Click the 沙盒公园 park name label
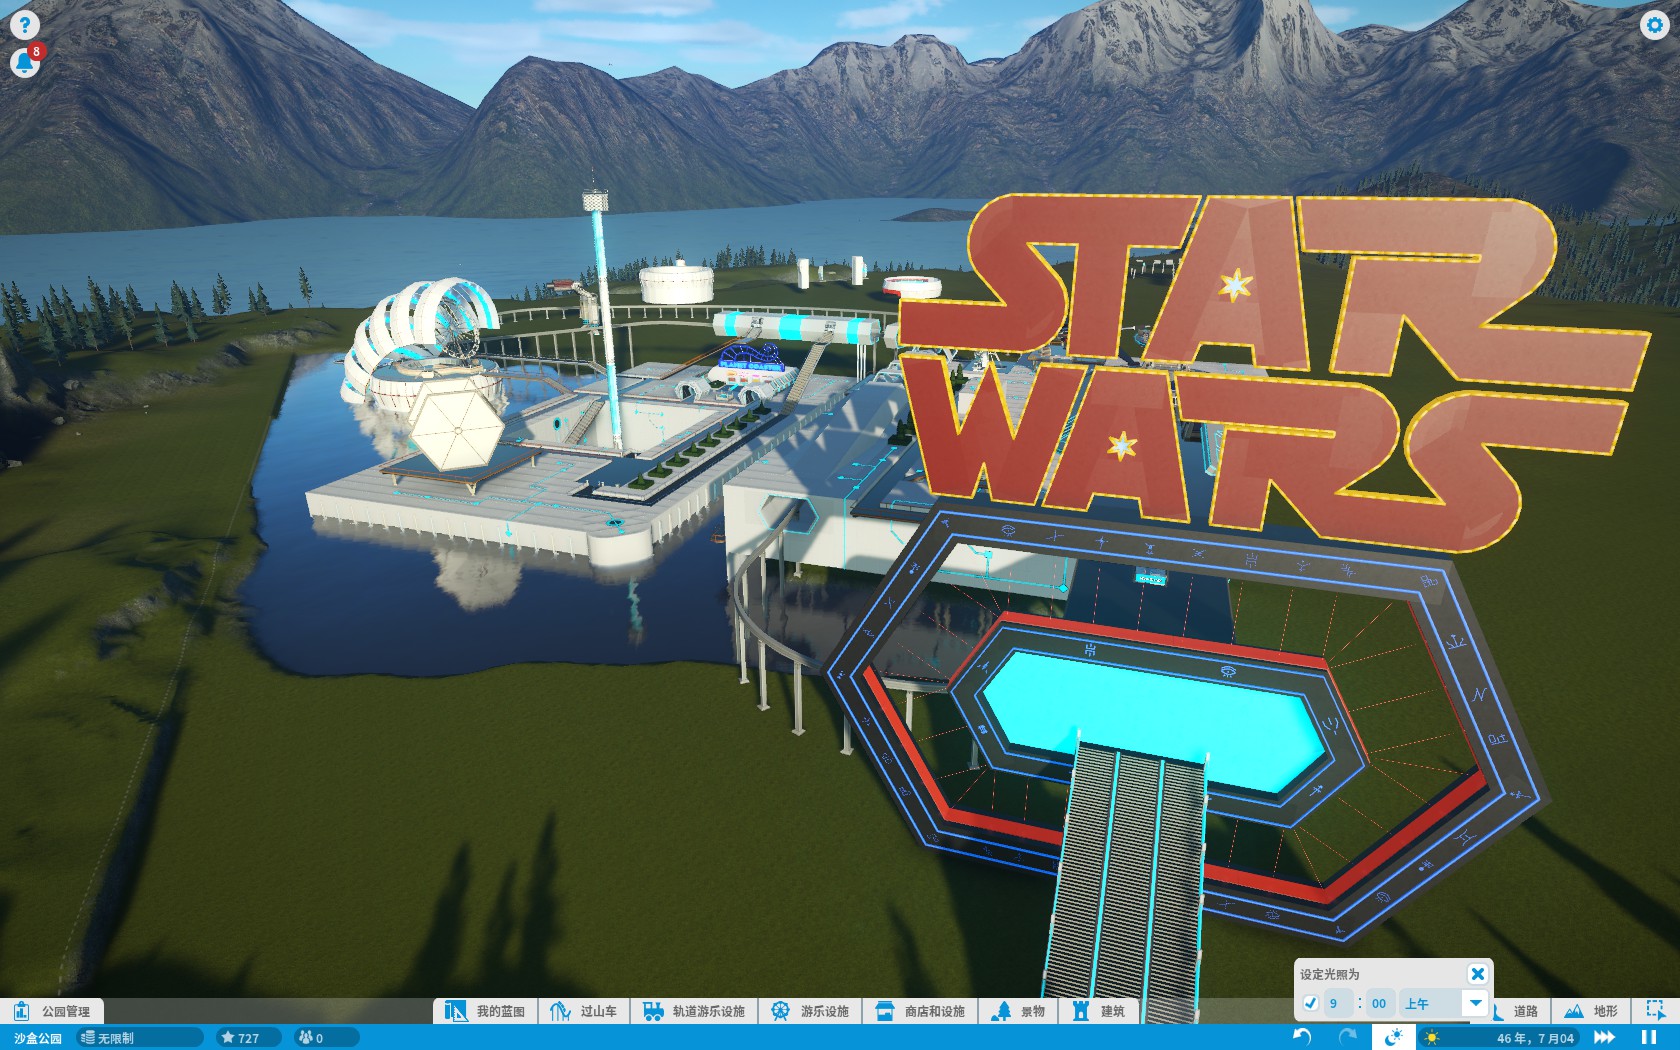The height and width of the screenshot is (1050, 1680). tap(38, 1038)
